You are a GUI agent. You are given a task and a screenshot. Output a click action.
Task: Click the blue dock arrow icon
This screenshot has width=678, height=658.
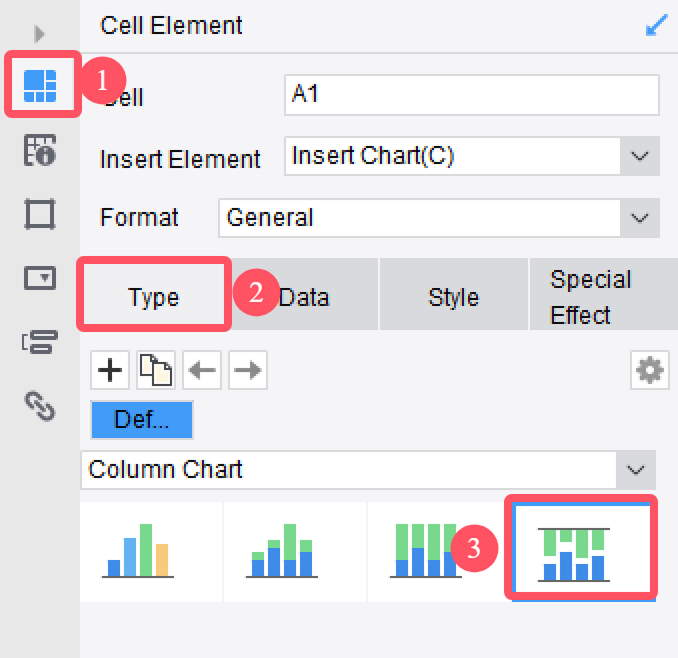click(656, 25)
